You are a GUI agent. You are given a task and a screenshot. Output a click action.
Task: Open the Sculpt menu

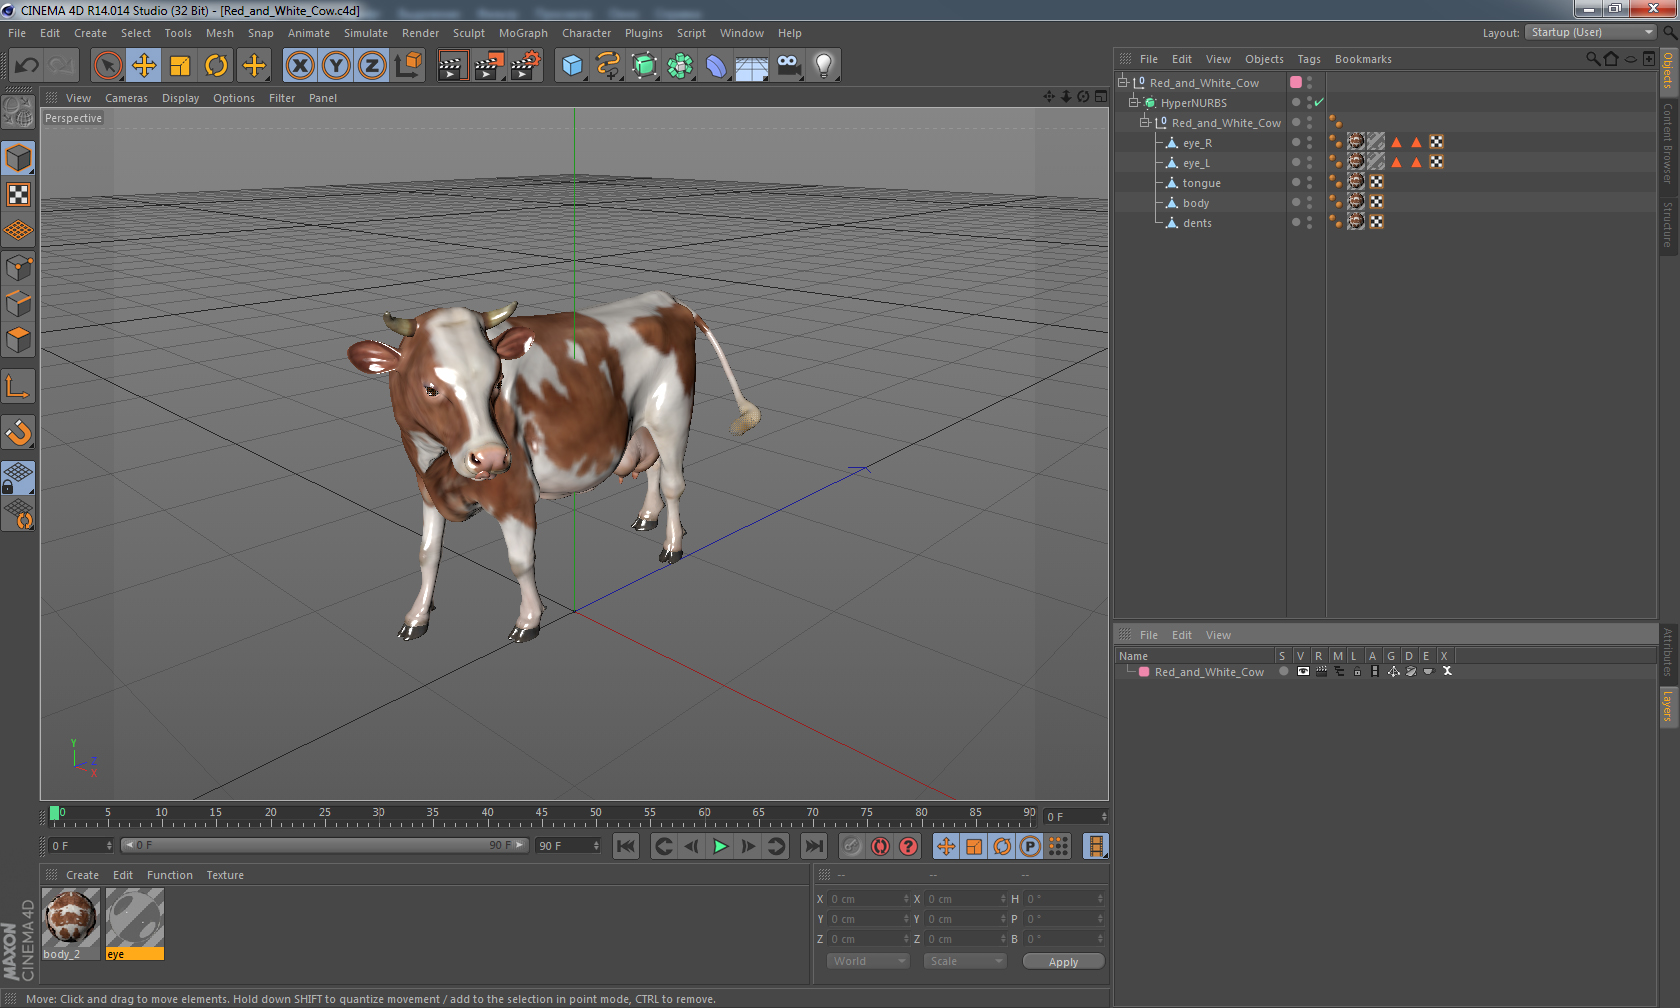tap(468, 33)
